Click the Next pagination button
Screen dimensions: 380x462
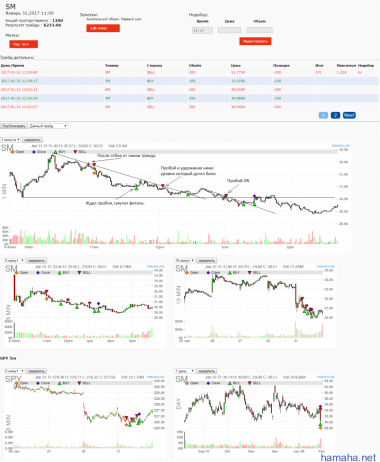(349, 115)
